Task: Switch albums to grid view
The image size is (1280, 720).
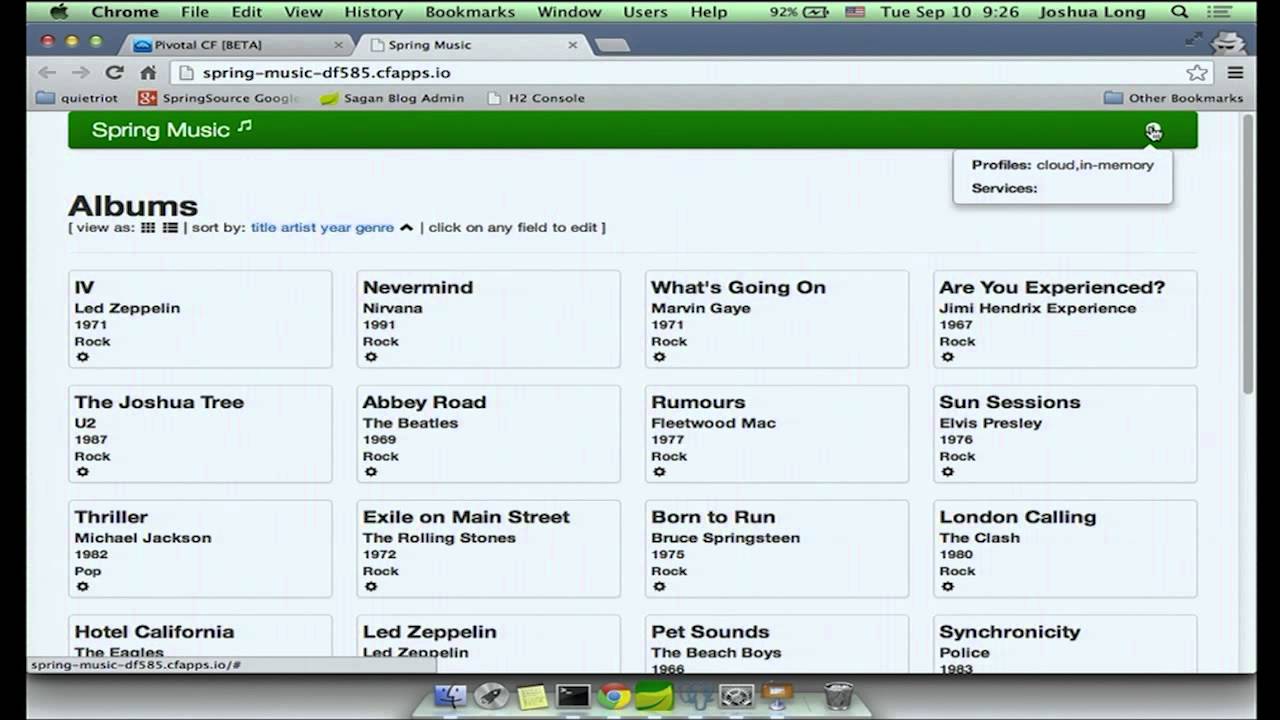Action: (x=148, y=228)
